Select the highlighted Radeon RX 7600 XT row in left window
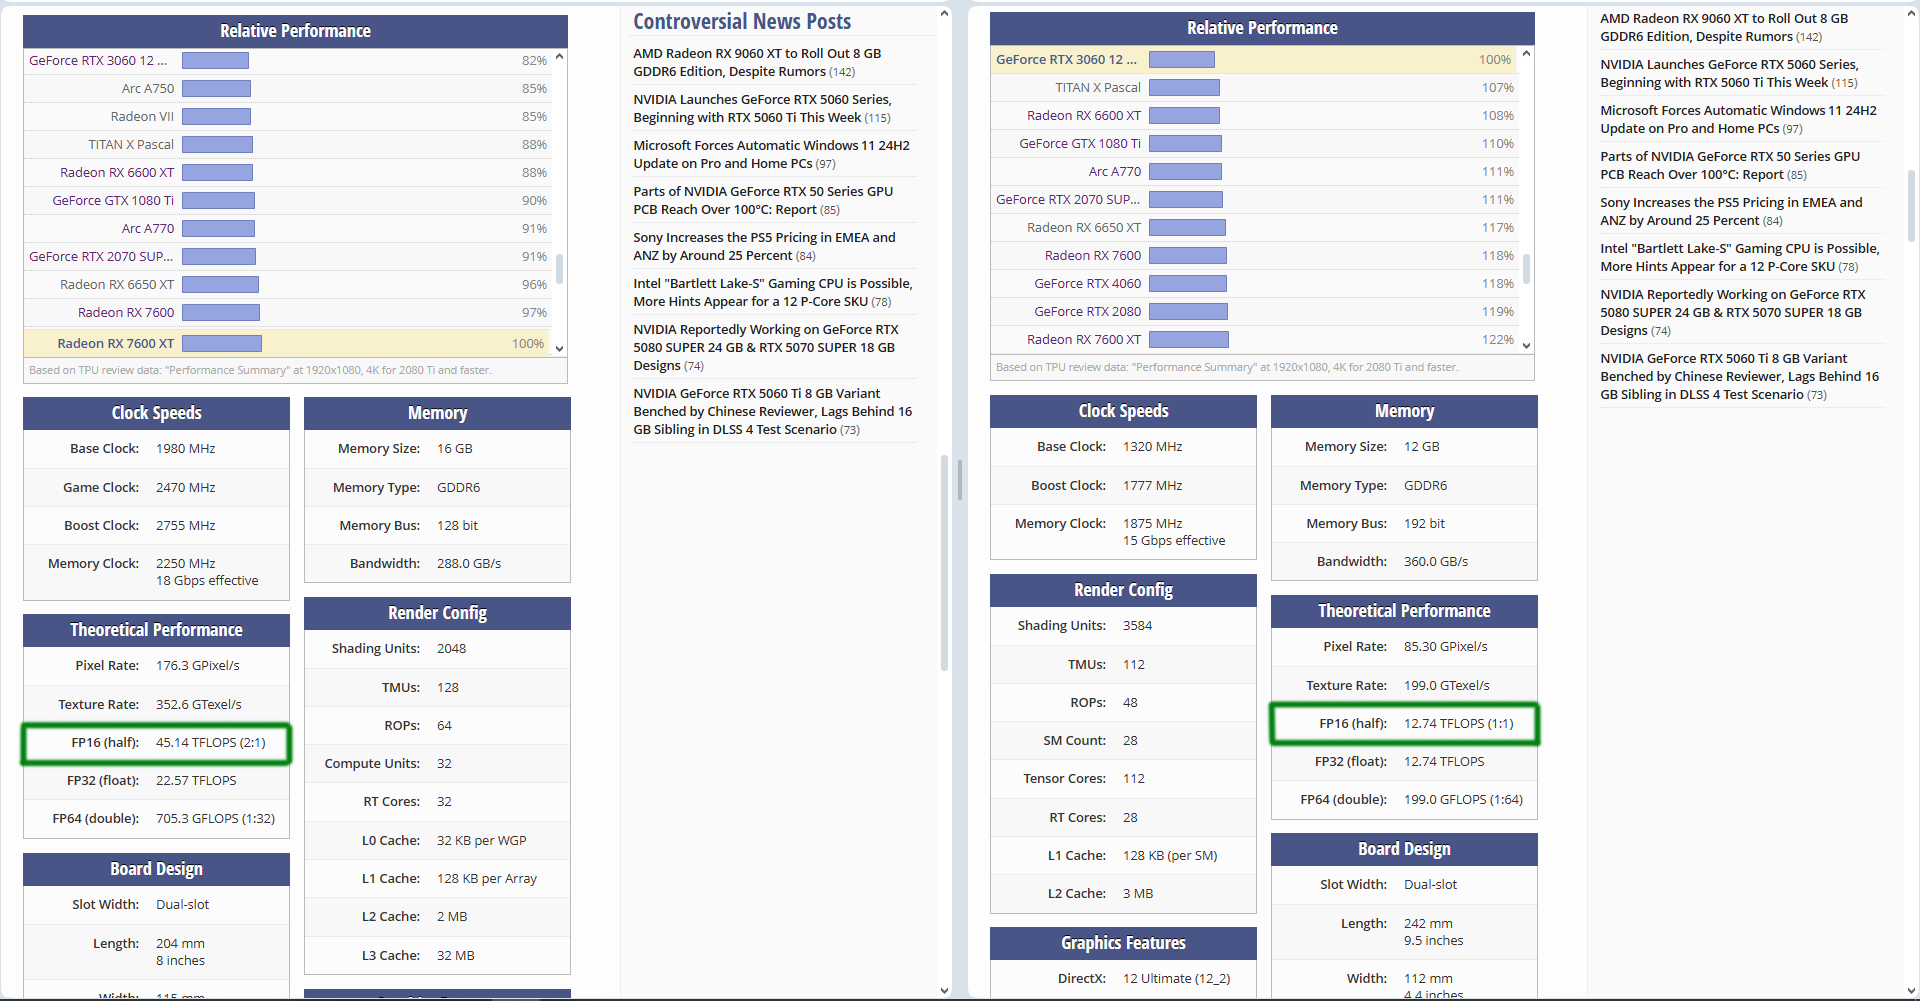Image resolution: width=1920 pixels, height=1001 pixels. click(287, 343)
